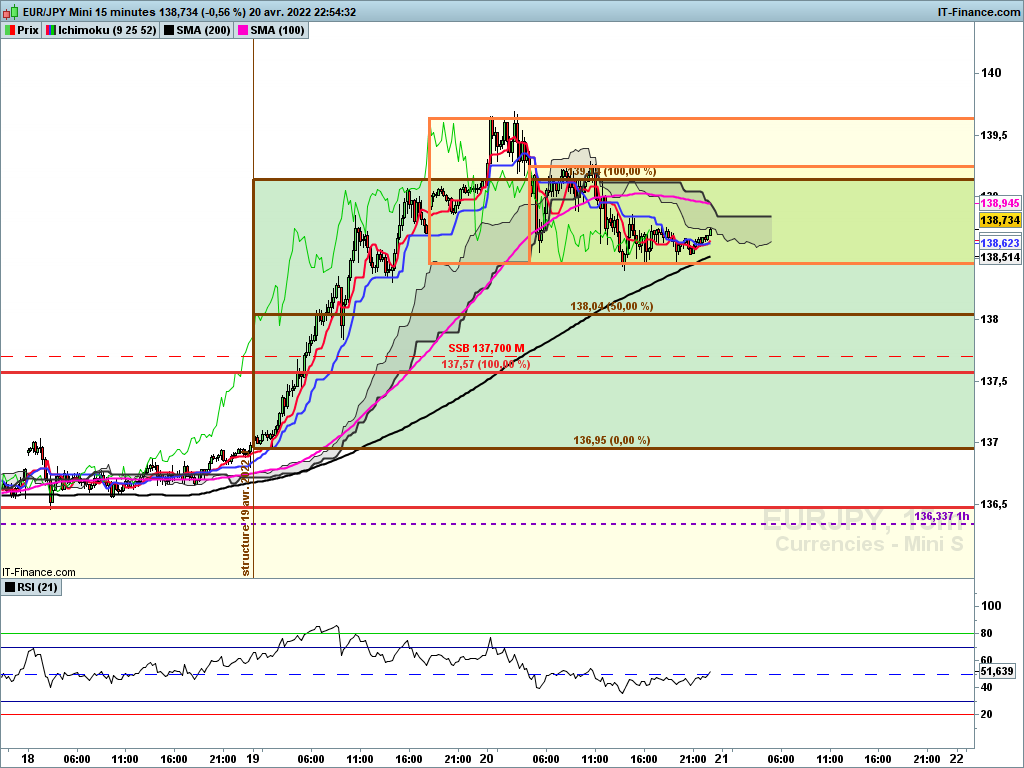
Task: Click the 136,95 (0,00 %) Fibonacci label
Action: [611, 440]
